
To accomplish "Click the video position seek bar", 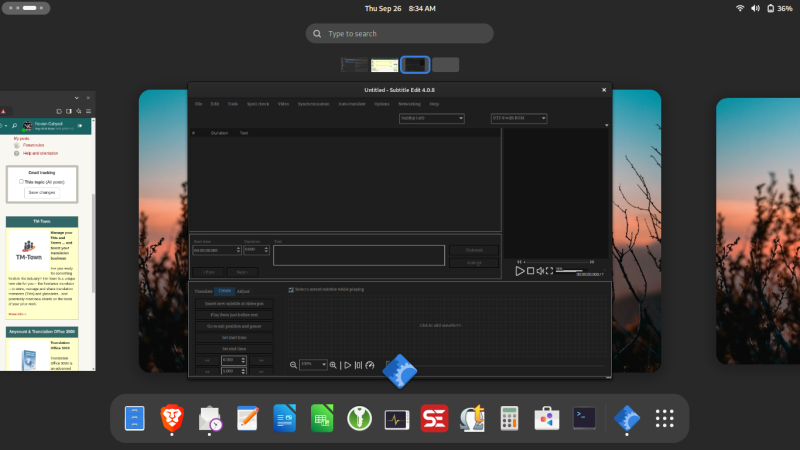I will (x=556, y=262).
